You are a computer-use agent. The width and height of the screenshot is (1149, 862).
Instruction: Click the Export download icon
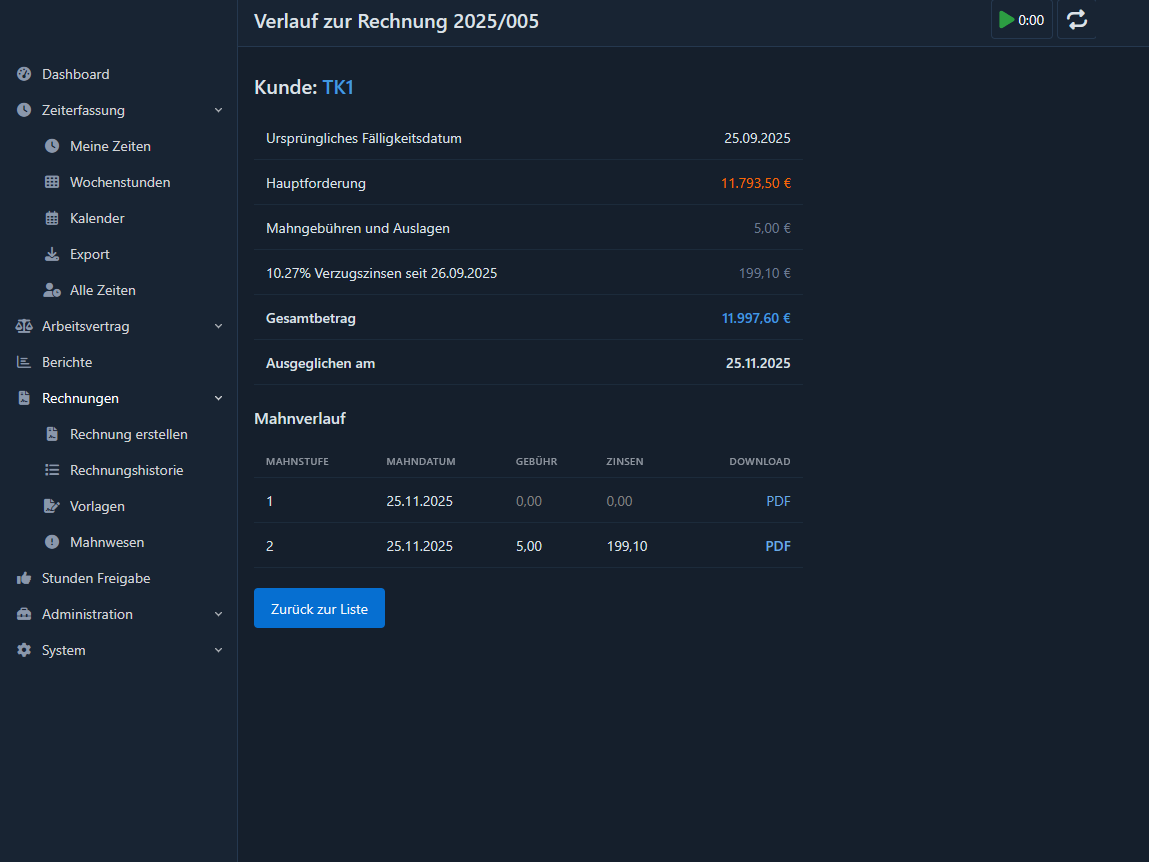[x=51, y=254]
